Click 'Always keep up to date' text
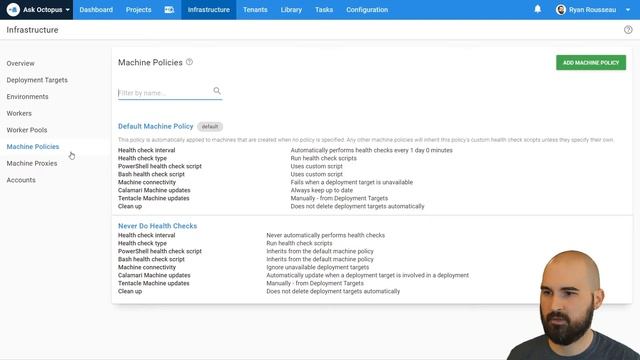 coord(322,190)
